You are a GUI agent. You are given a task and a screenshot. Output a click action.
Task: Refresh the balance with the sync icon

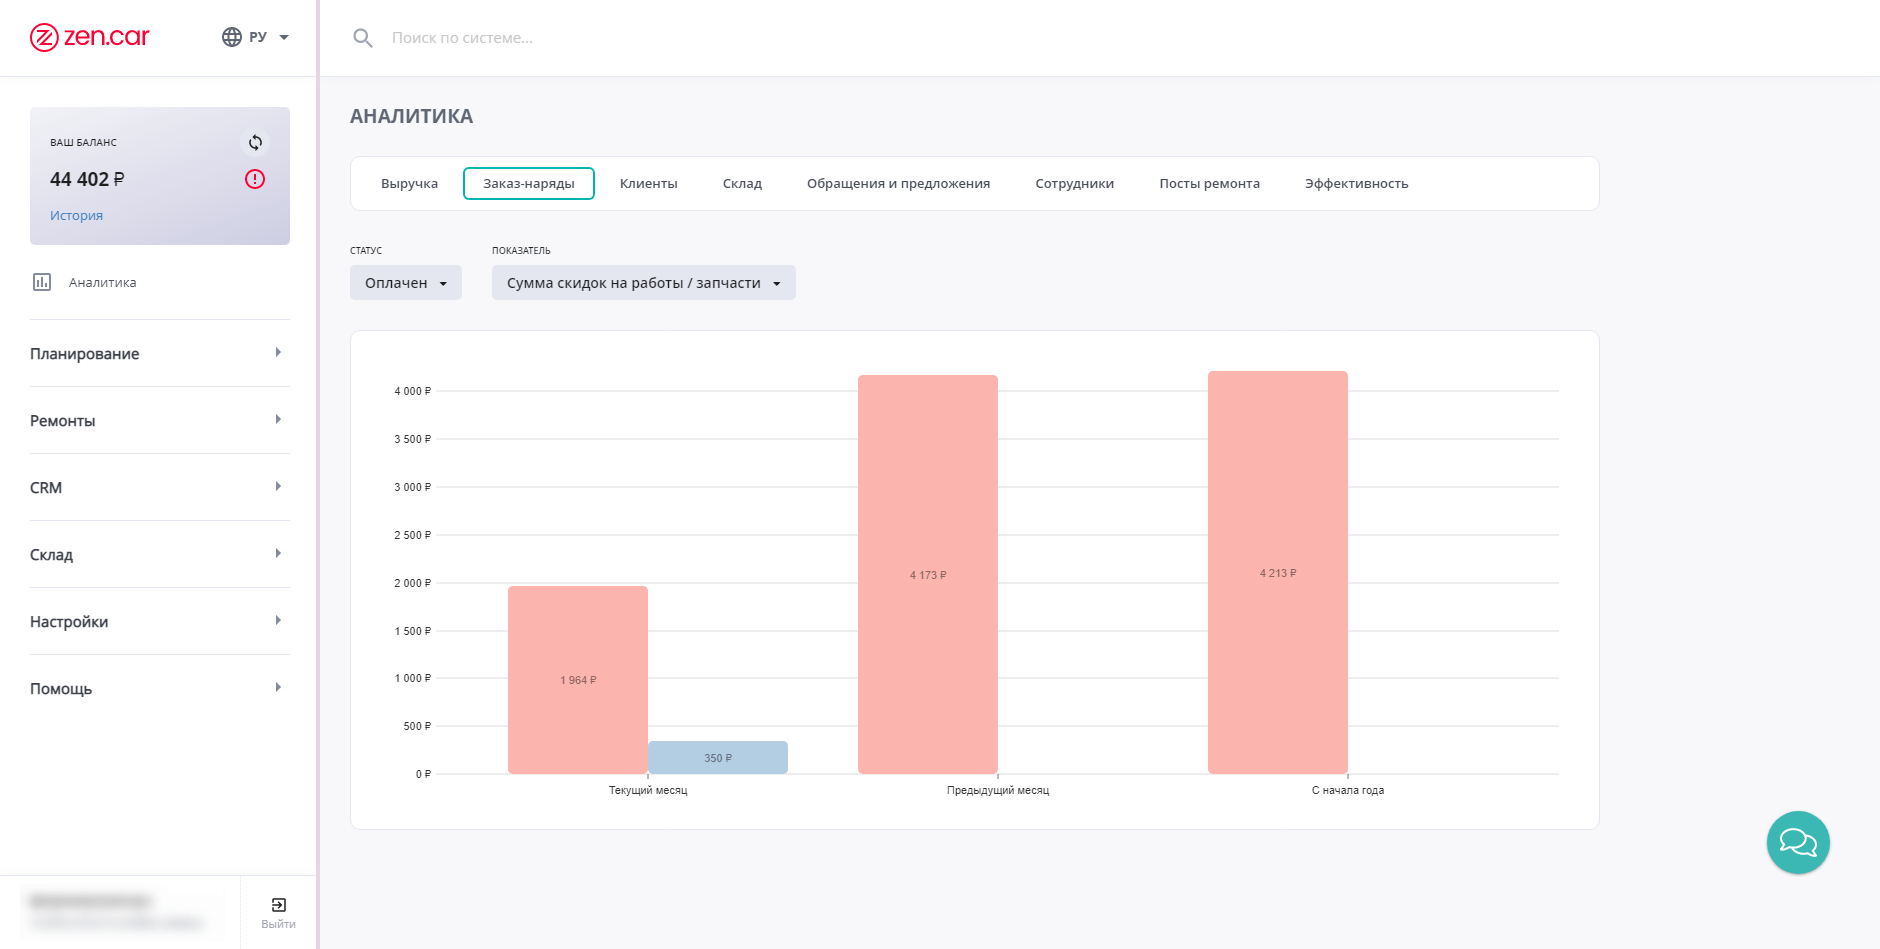255,143
